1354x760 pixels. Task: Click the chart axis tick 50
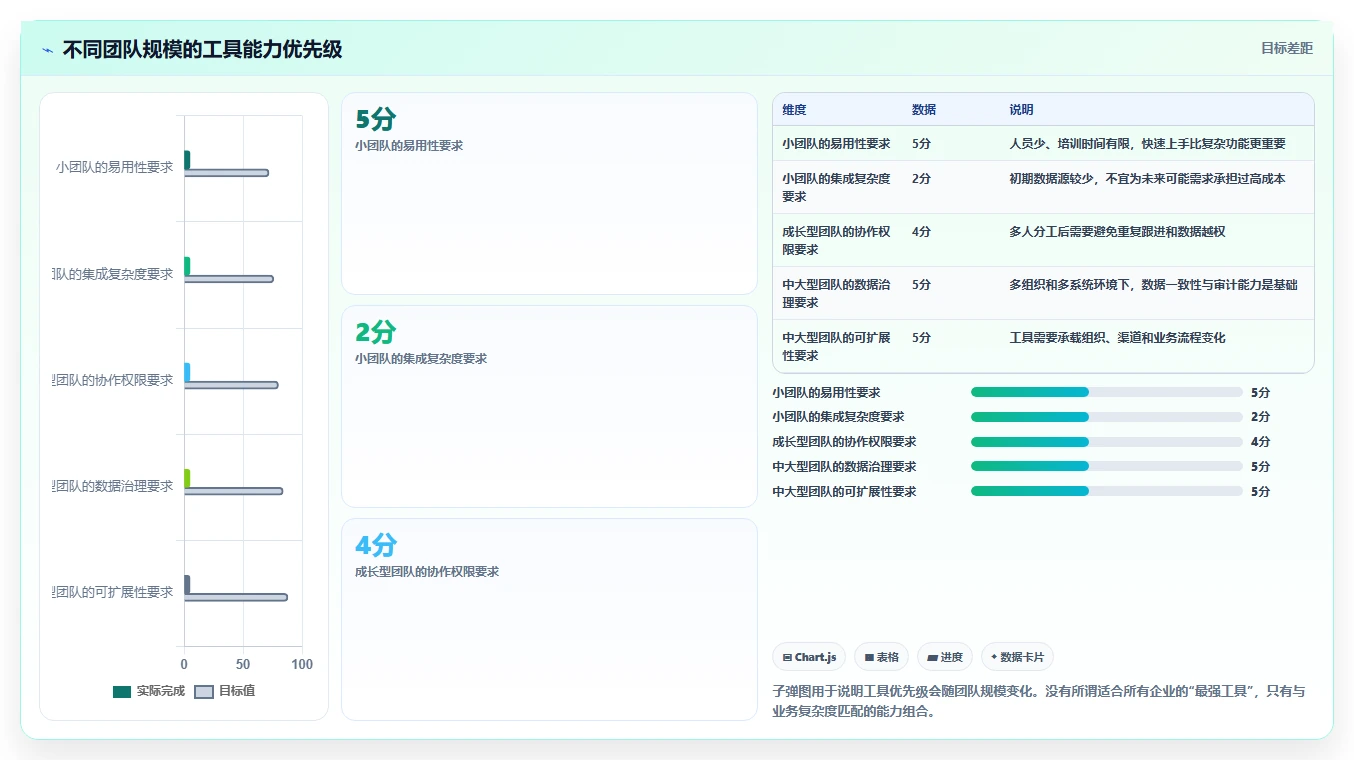243,665
